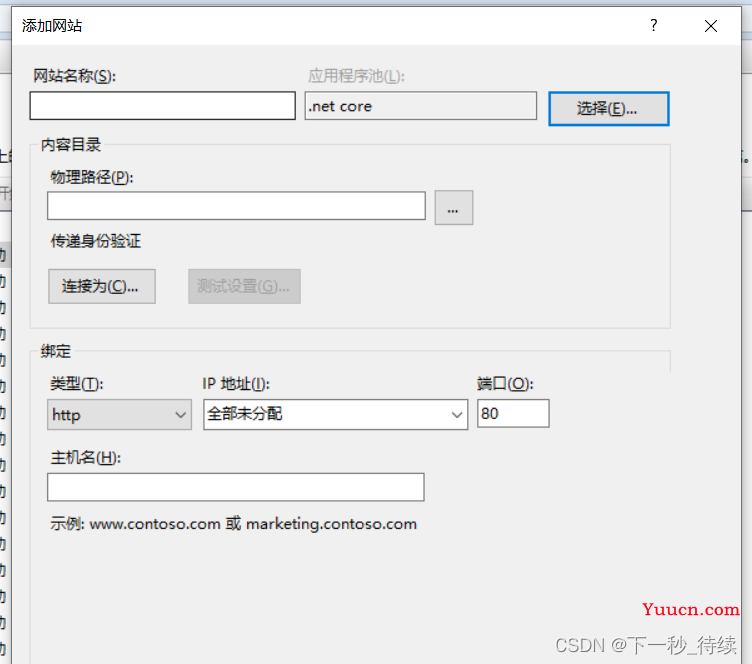Click the 网站名称(S) label
752x664 pixels.
tap(74, 76)
